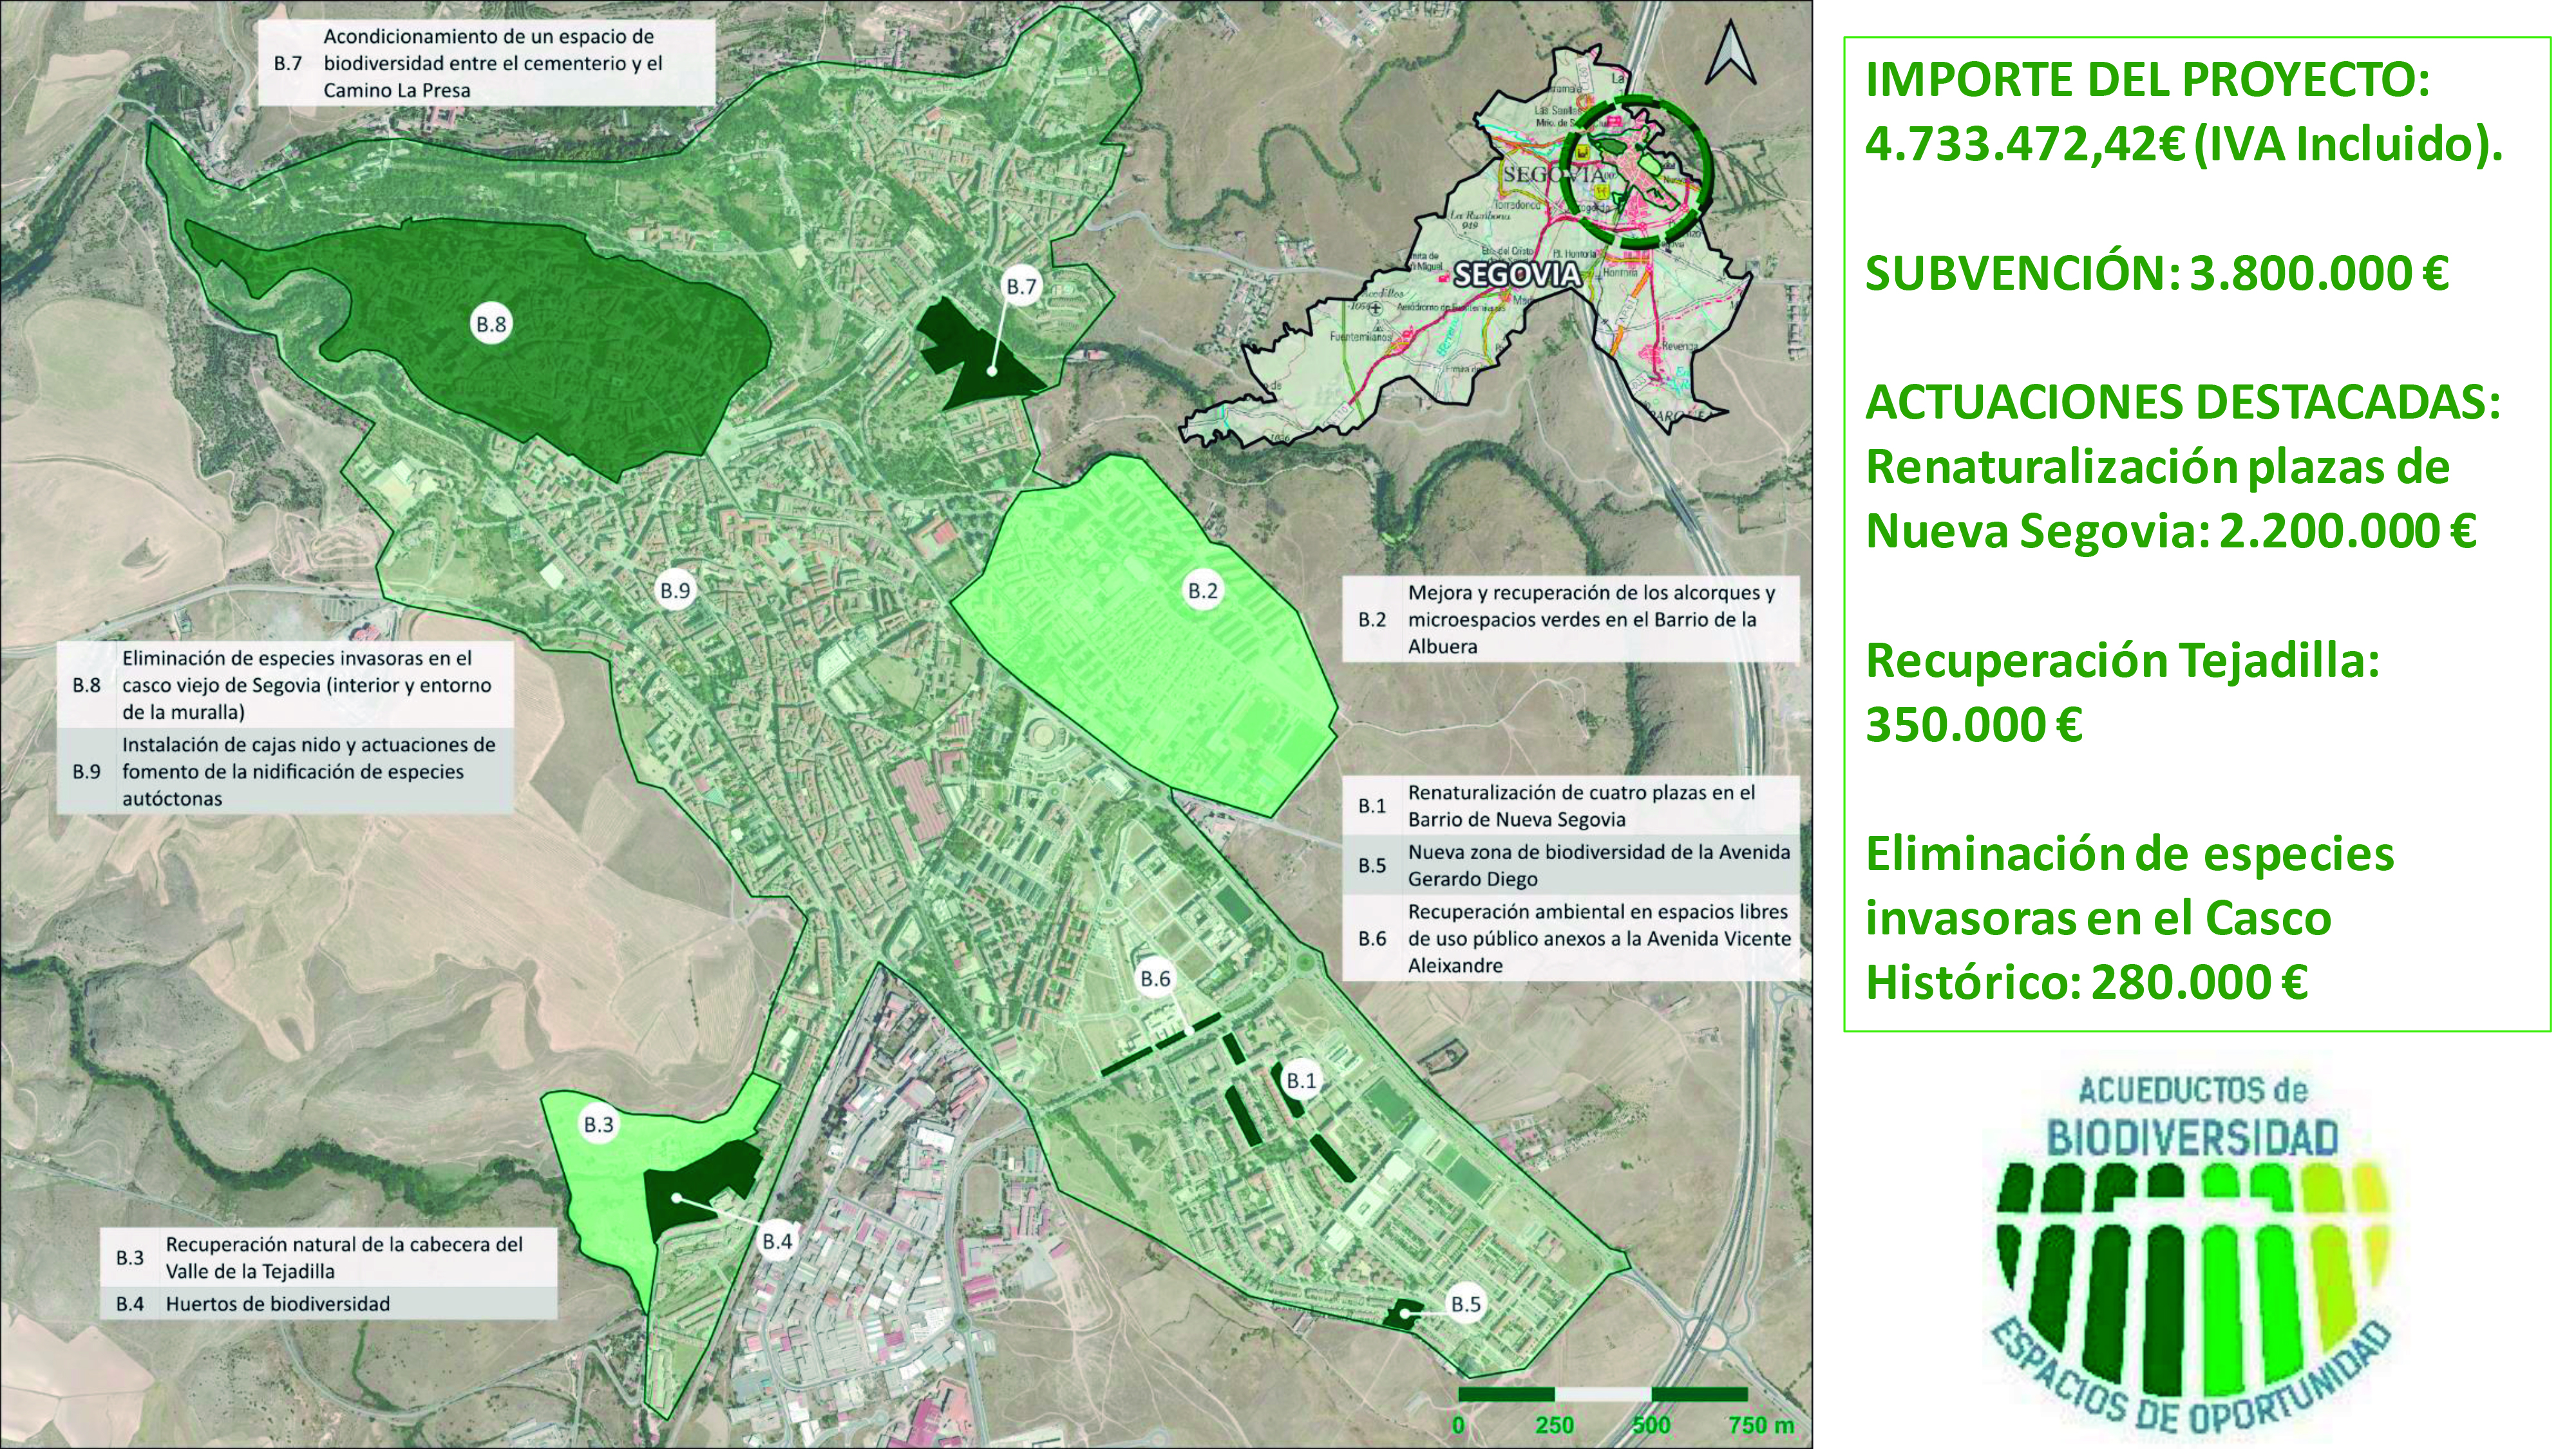Select the B.8 map marker
Viewport: 2576px width, 1449px height.
[491, 324]
